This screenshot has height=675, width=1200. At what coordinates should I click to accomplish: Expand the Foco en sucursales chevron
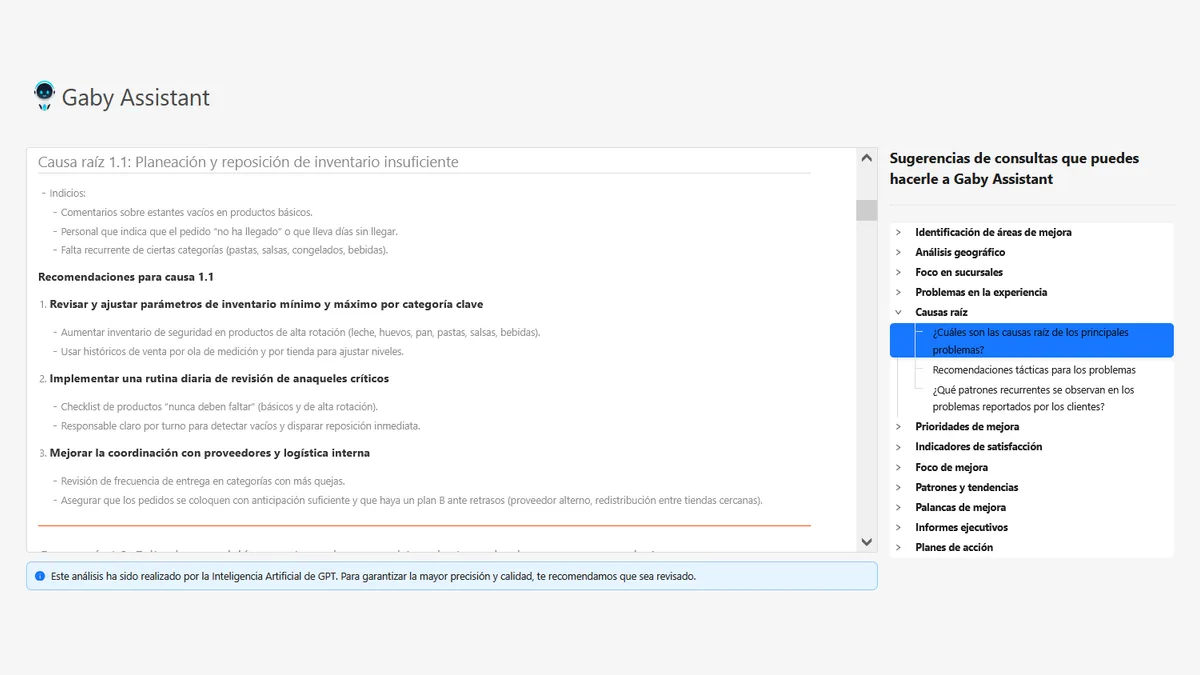tap(899, 272)
